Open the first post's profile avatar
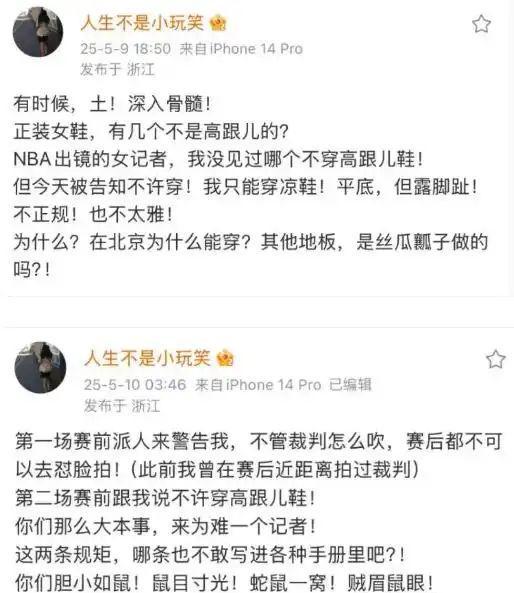Viewport: 514px width, 593px height. coord(38,32)
